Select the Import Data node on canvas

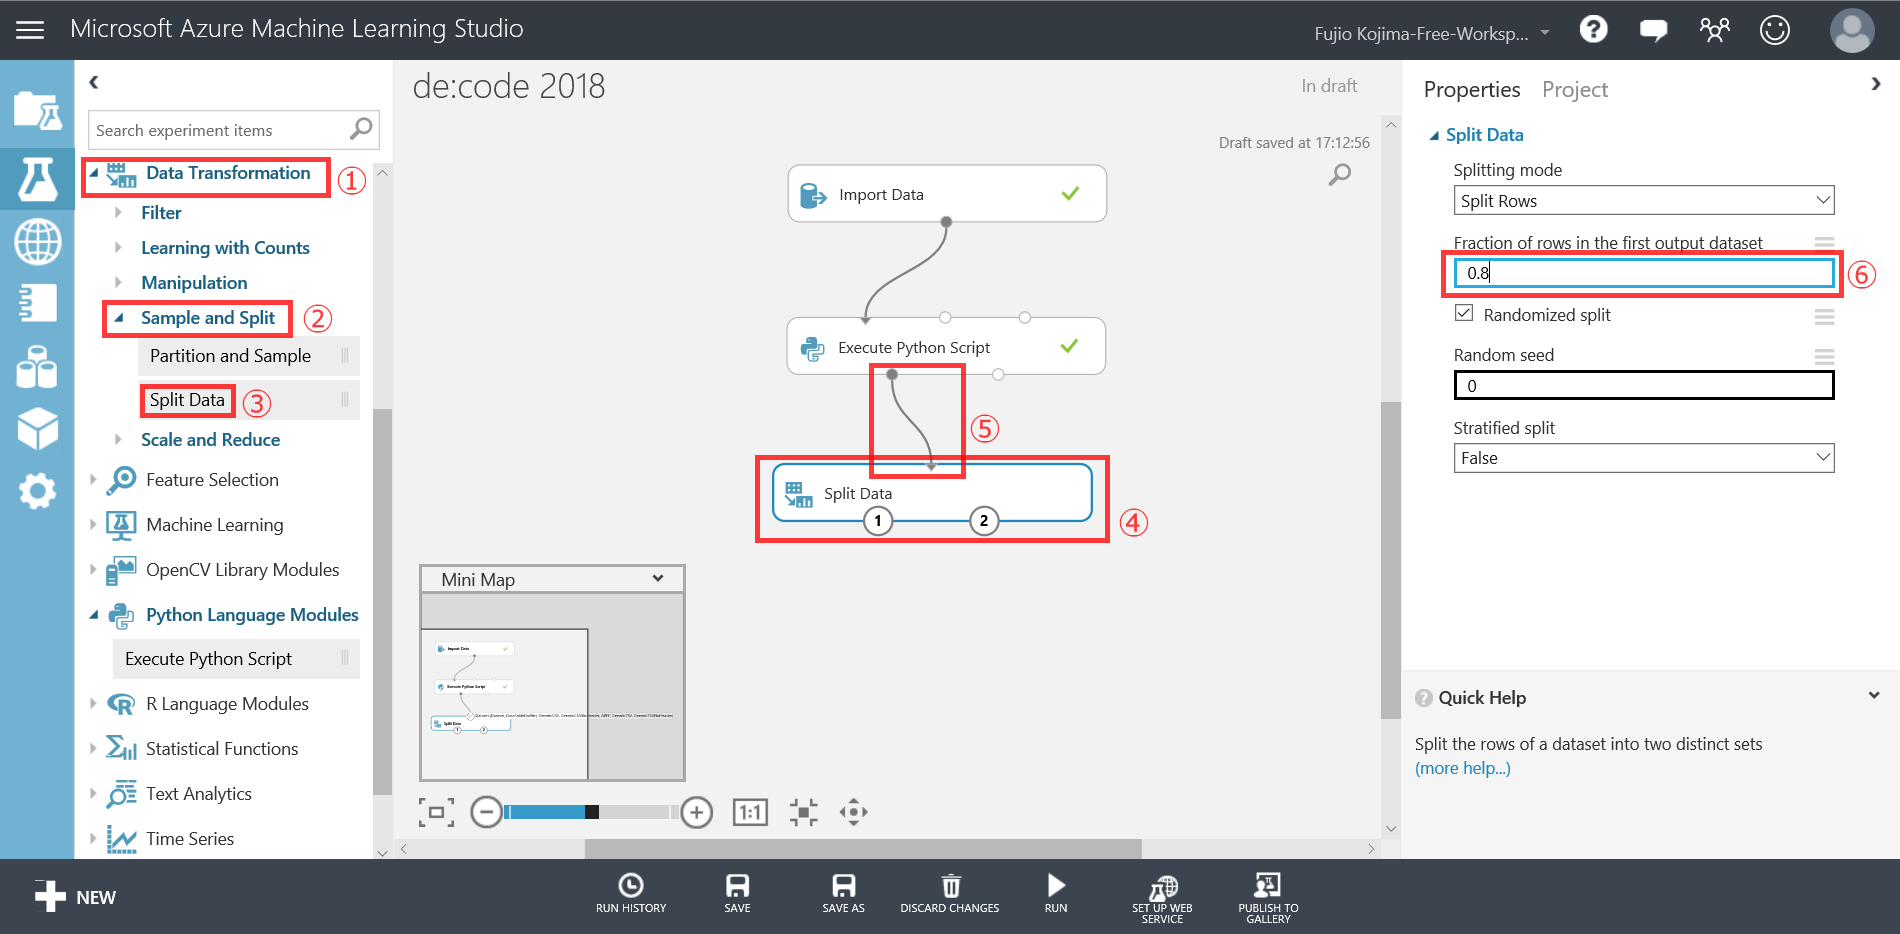[x=947, y=194]
